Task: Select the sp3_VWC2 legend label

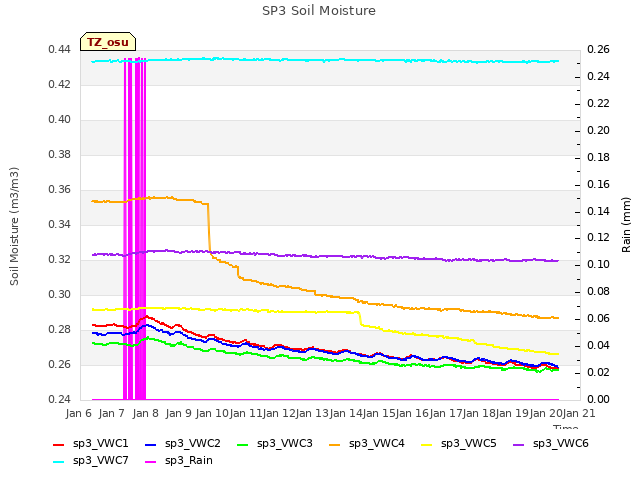Action: (193, 443)
